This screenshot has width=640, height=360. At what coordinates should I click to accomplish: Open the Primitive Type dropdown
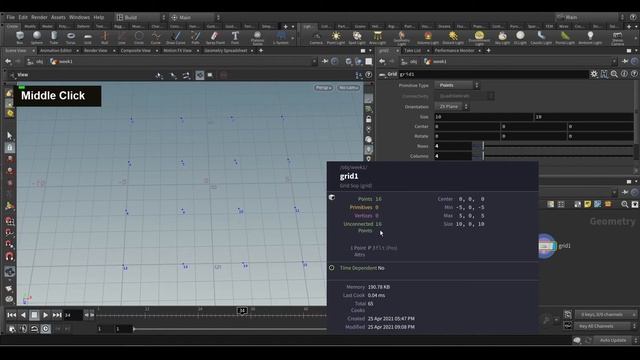pyautogui.click(x=457, y=85)
